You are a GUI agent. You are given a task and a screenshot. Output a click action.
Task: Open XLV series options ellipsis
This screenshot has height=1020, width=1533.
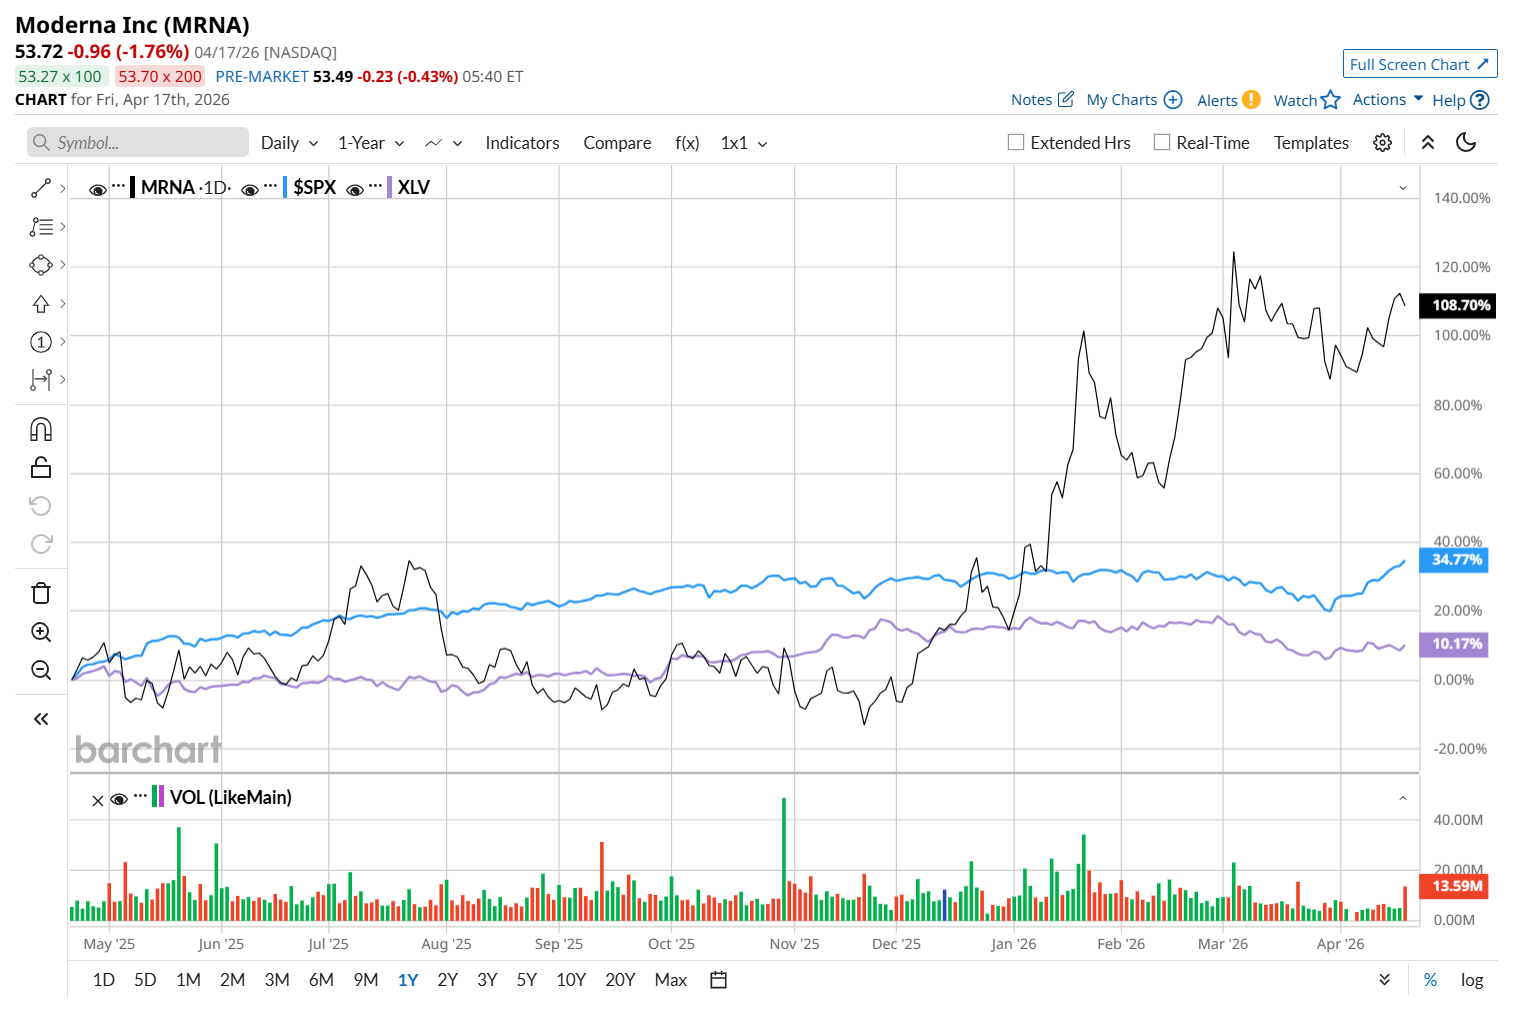click(x=375, y=186)
